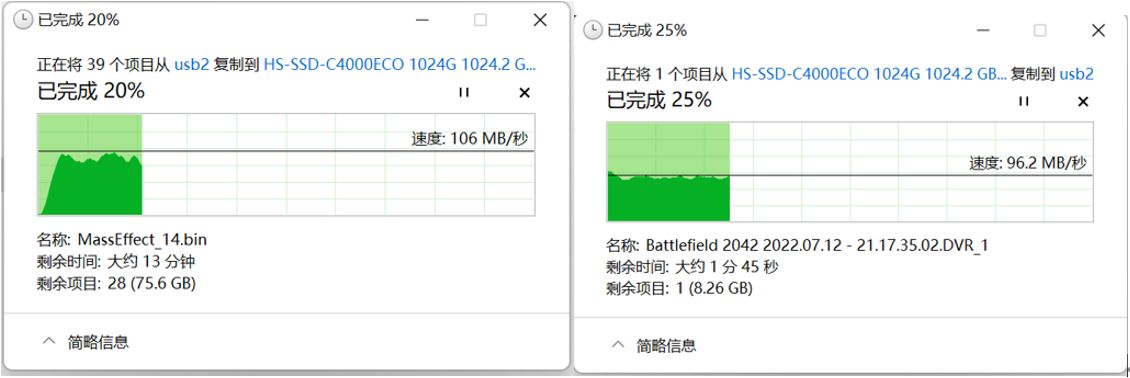Collapse details in the left copy dialog

click(x=86, y=341)
